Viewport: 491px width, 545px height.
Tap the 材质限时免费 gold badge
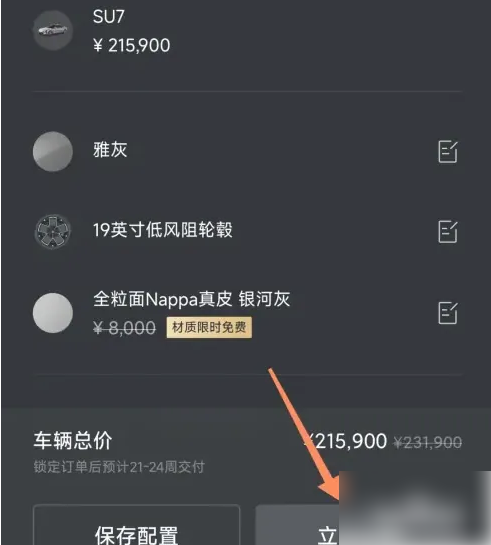(209, 327)
